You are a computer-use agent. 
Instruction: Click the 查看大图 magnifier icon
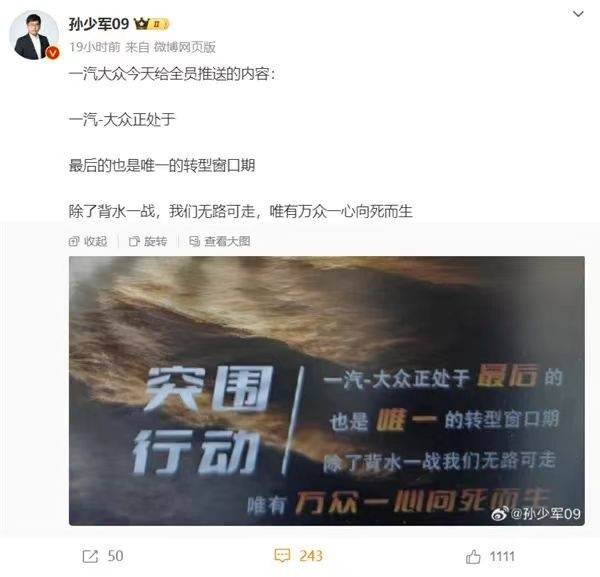[x=194, y=241]
